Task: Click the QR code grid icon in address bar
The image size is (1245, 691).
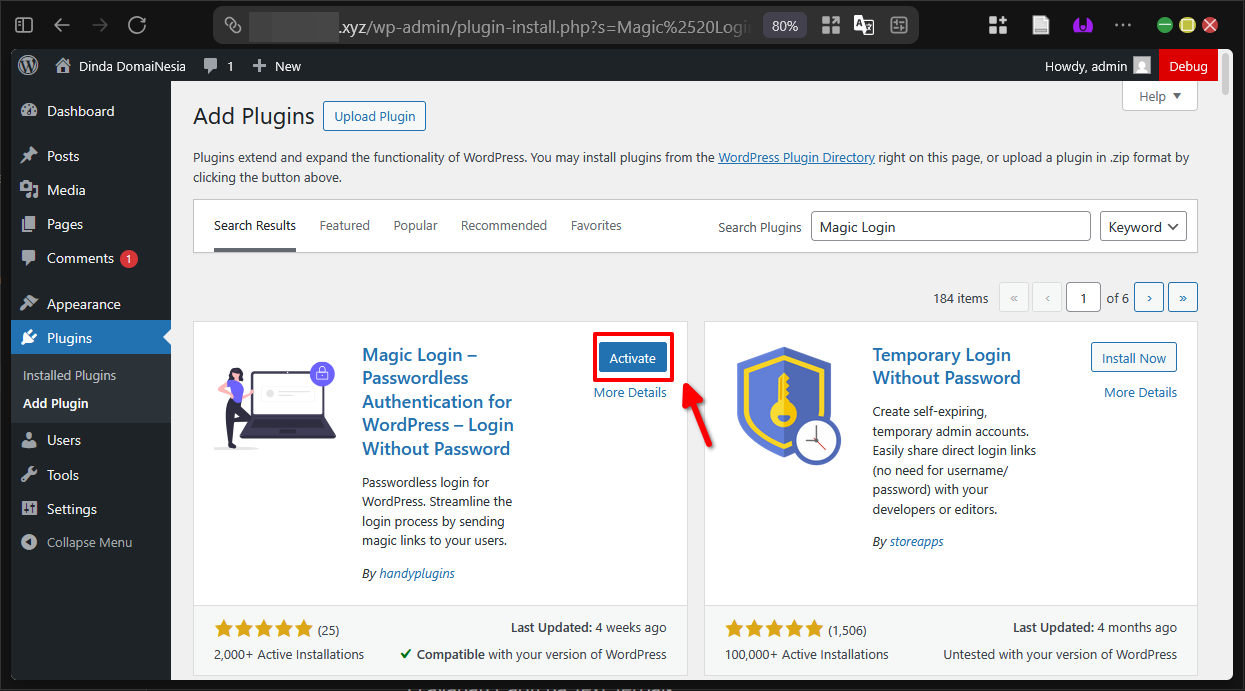Action: pyautogui.click(x=831, y=26)
